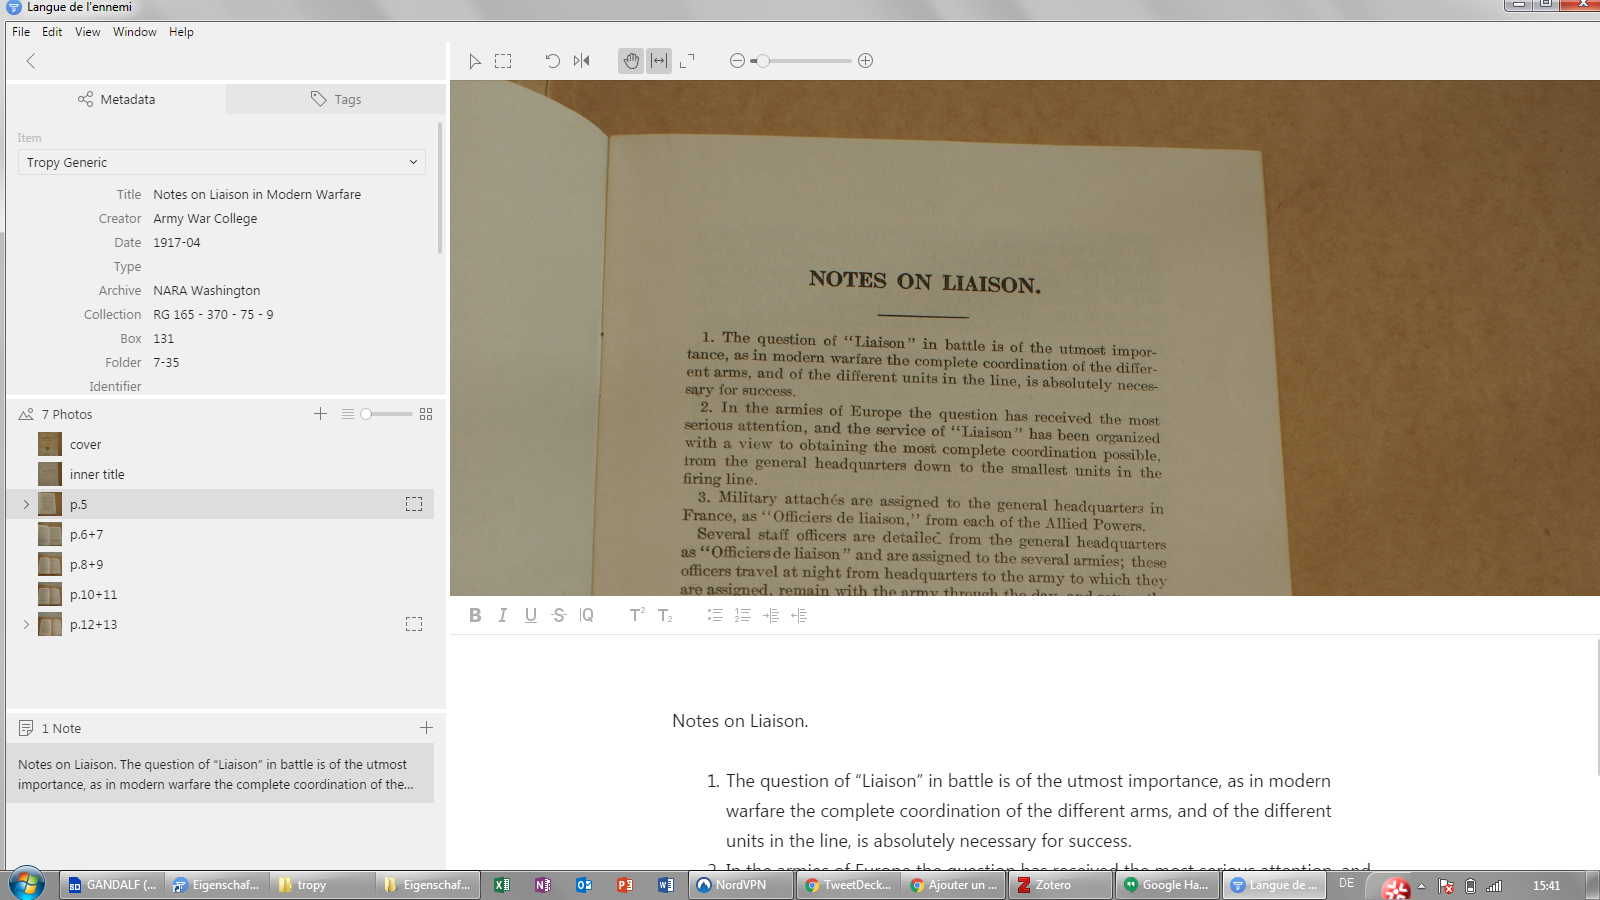Activate the rectangular selection tool

pos(503,61)
